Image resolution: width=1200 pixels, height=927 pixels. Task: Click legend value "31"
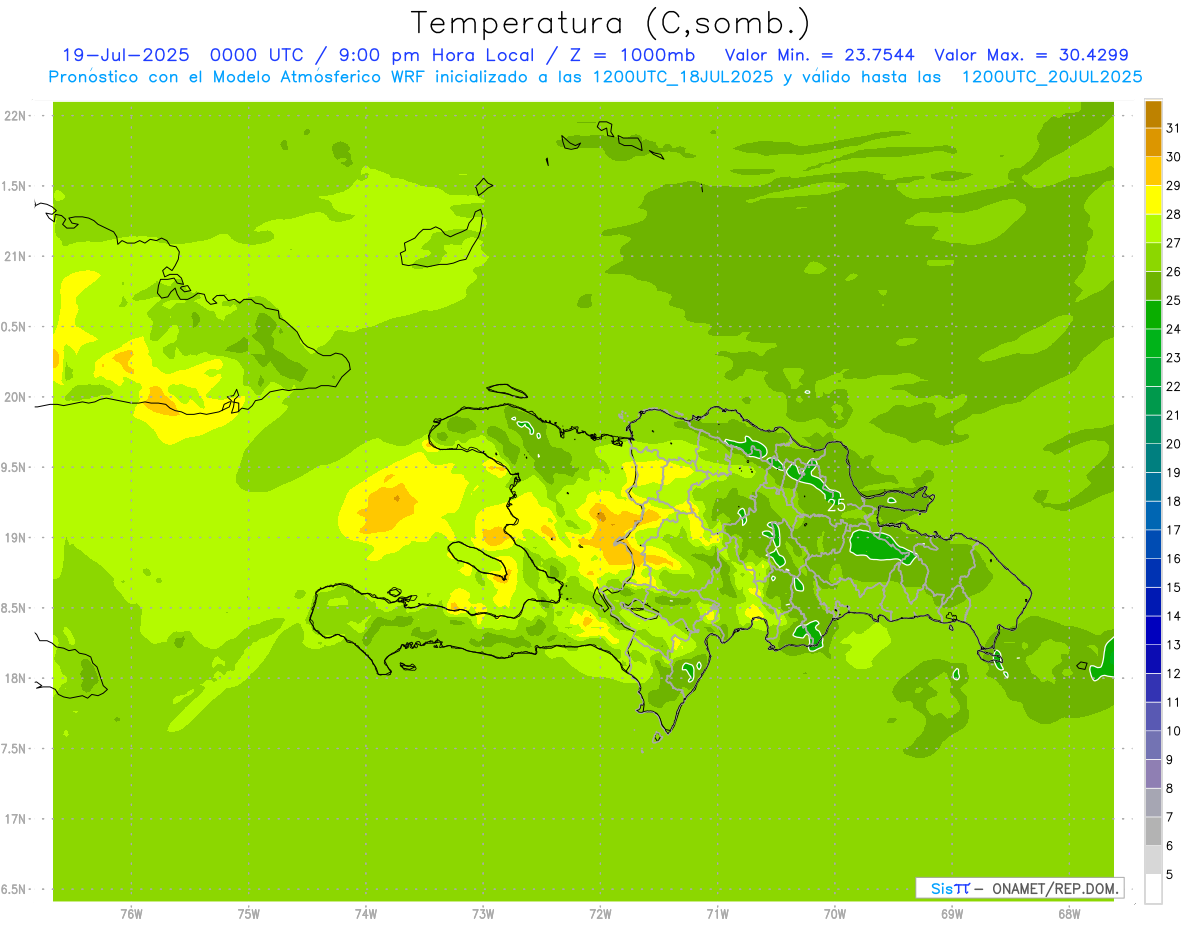pos(1174,129)
